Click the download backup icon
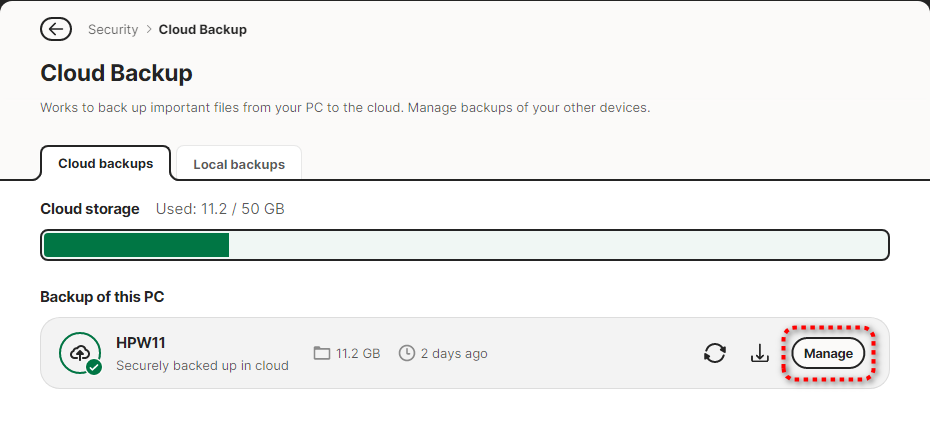930x439 pixels. pos(759,353)
